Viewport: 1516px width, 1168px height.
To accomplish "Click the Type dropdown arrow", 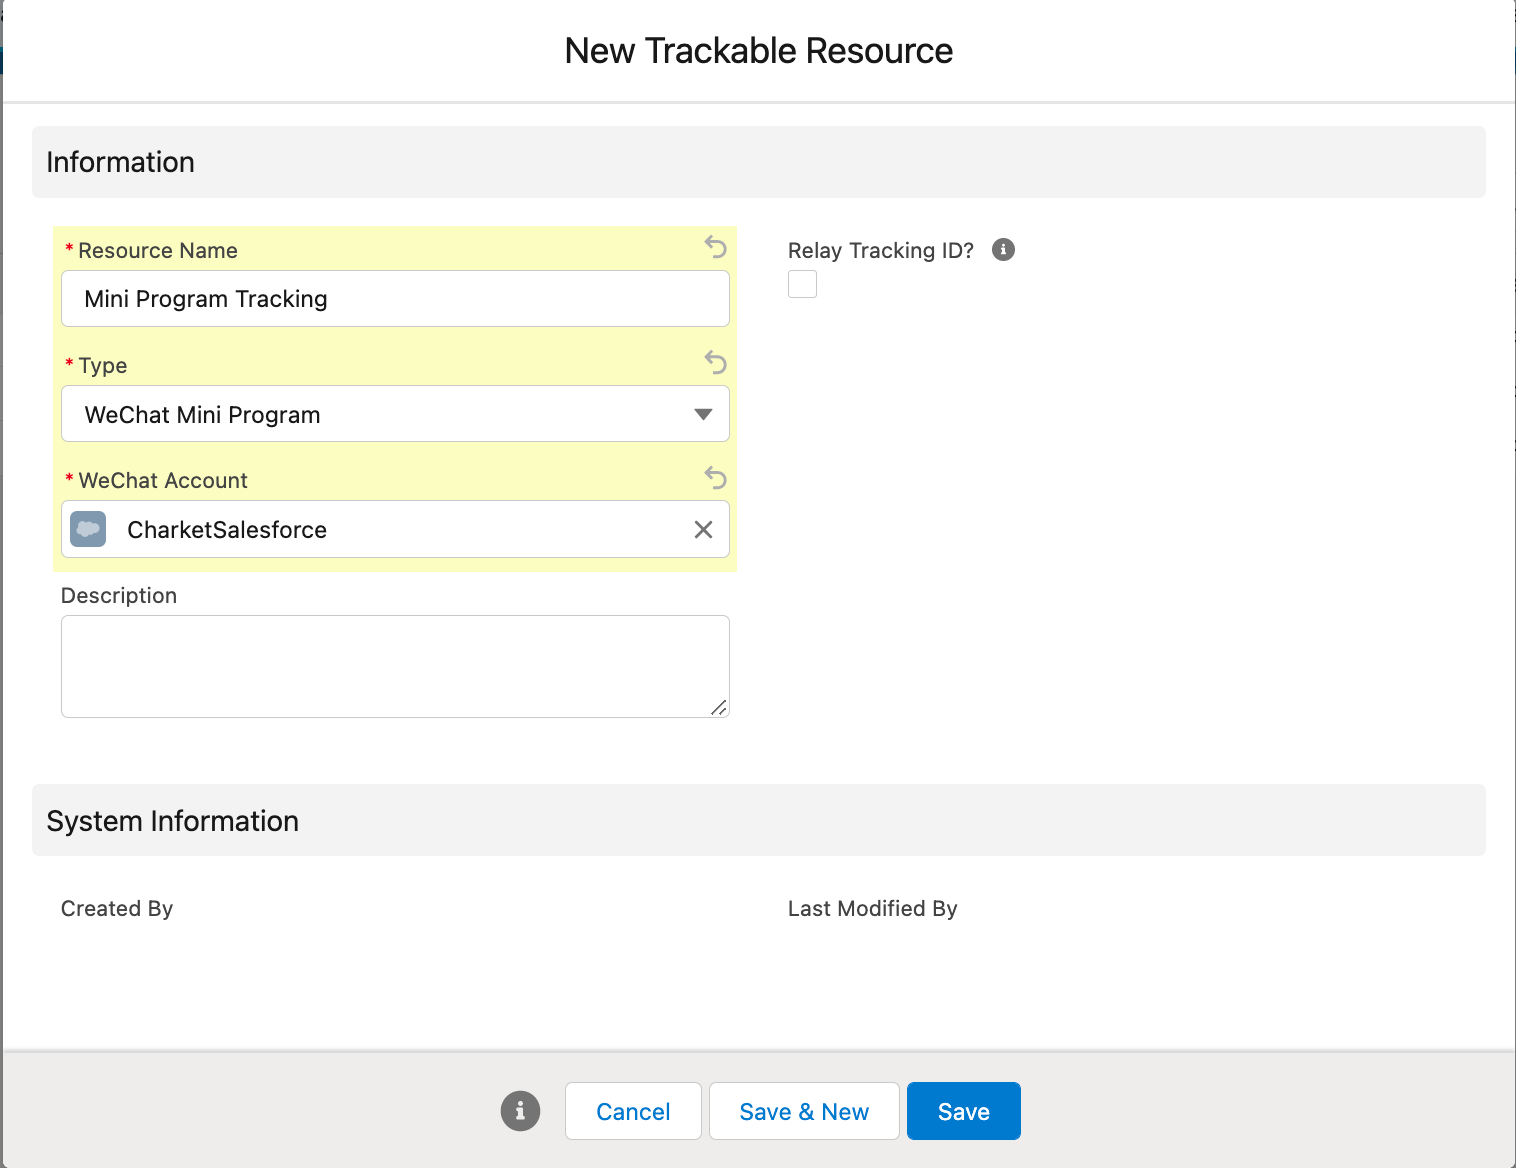I will point(703,413).
